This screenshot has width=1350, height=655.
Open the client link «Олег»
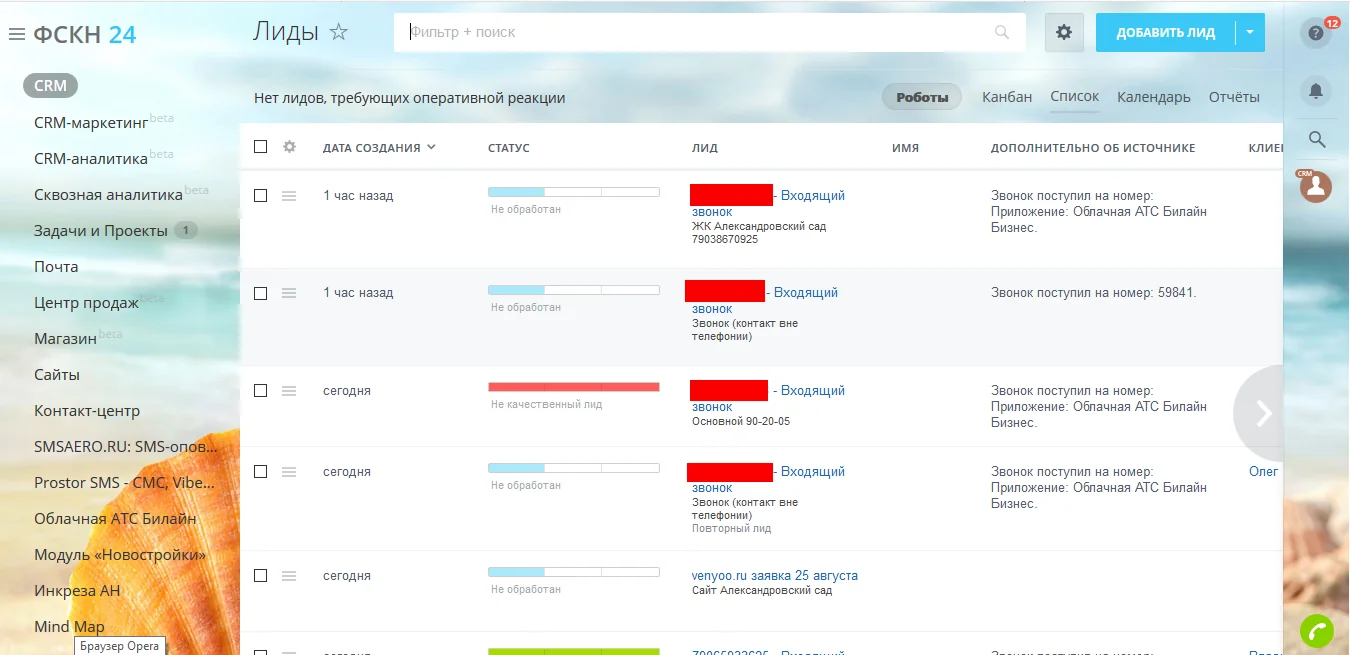[x=1263, y=471]
